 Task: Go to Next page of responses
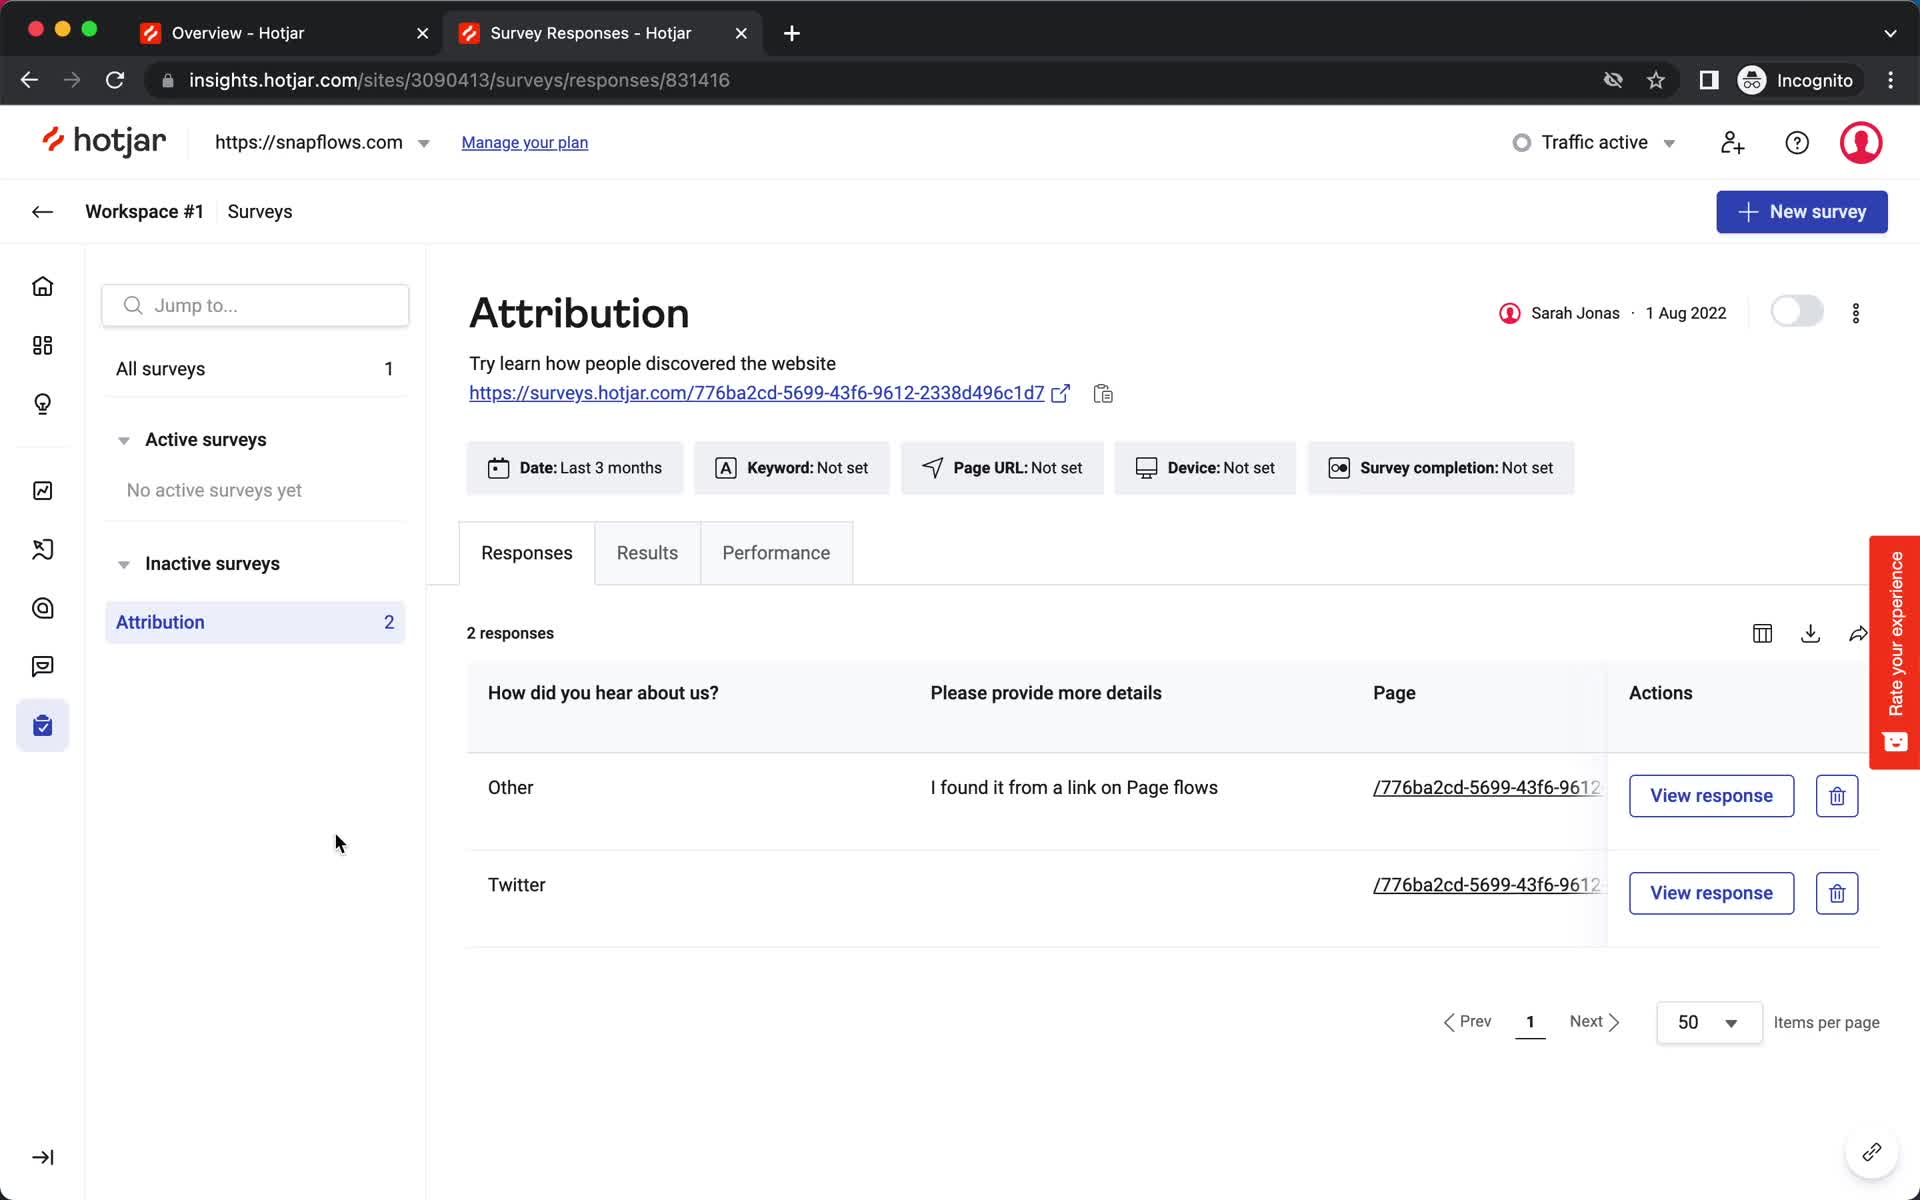coord(1594,1021)
